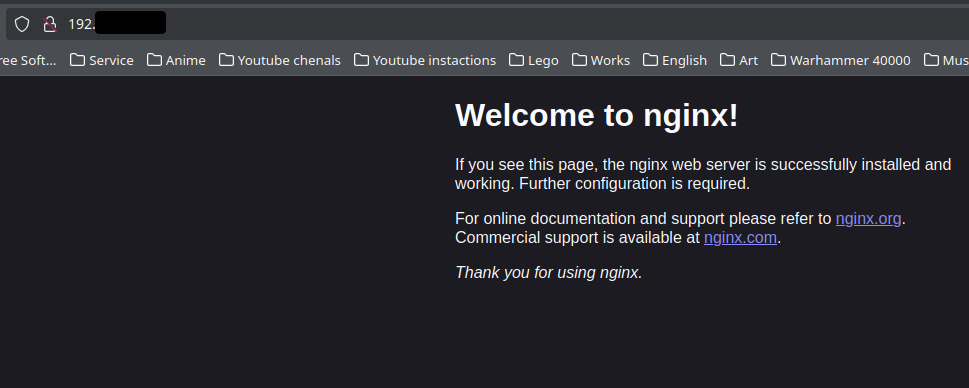Open the Warhammer 40000 bookmarks folder
The width and height of the screenshot is (969, 388).
[x=841, y=60]
